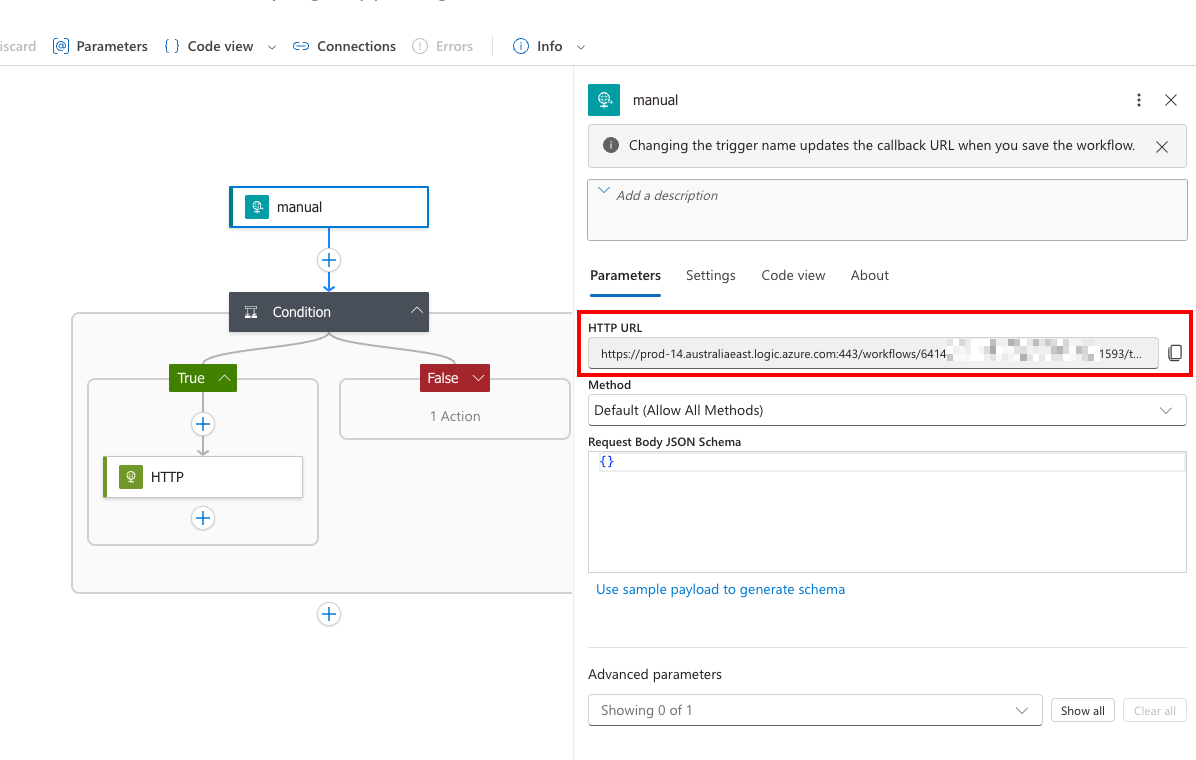The image size is (1196, 760).
Task: Click the Parameters icon in the top toolbar
Action: click(60, 46)
